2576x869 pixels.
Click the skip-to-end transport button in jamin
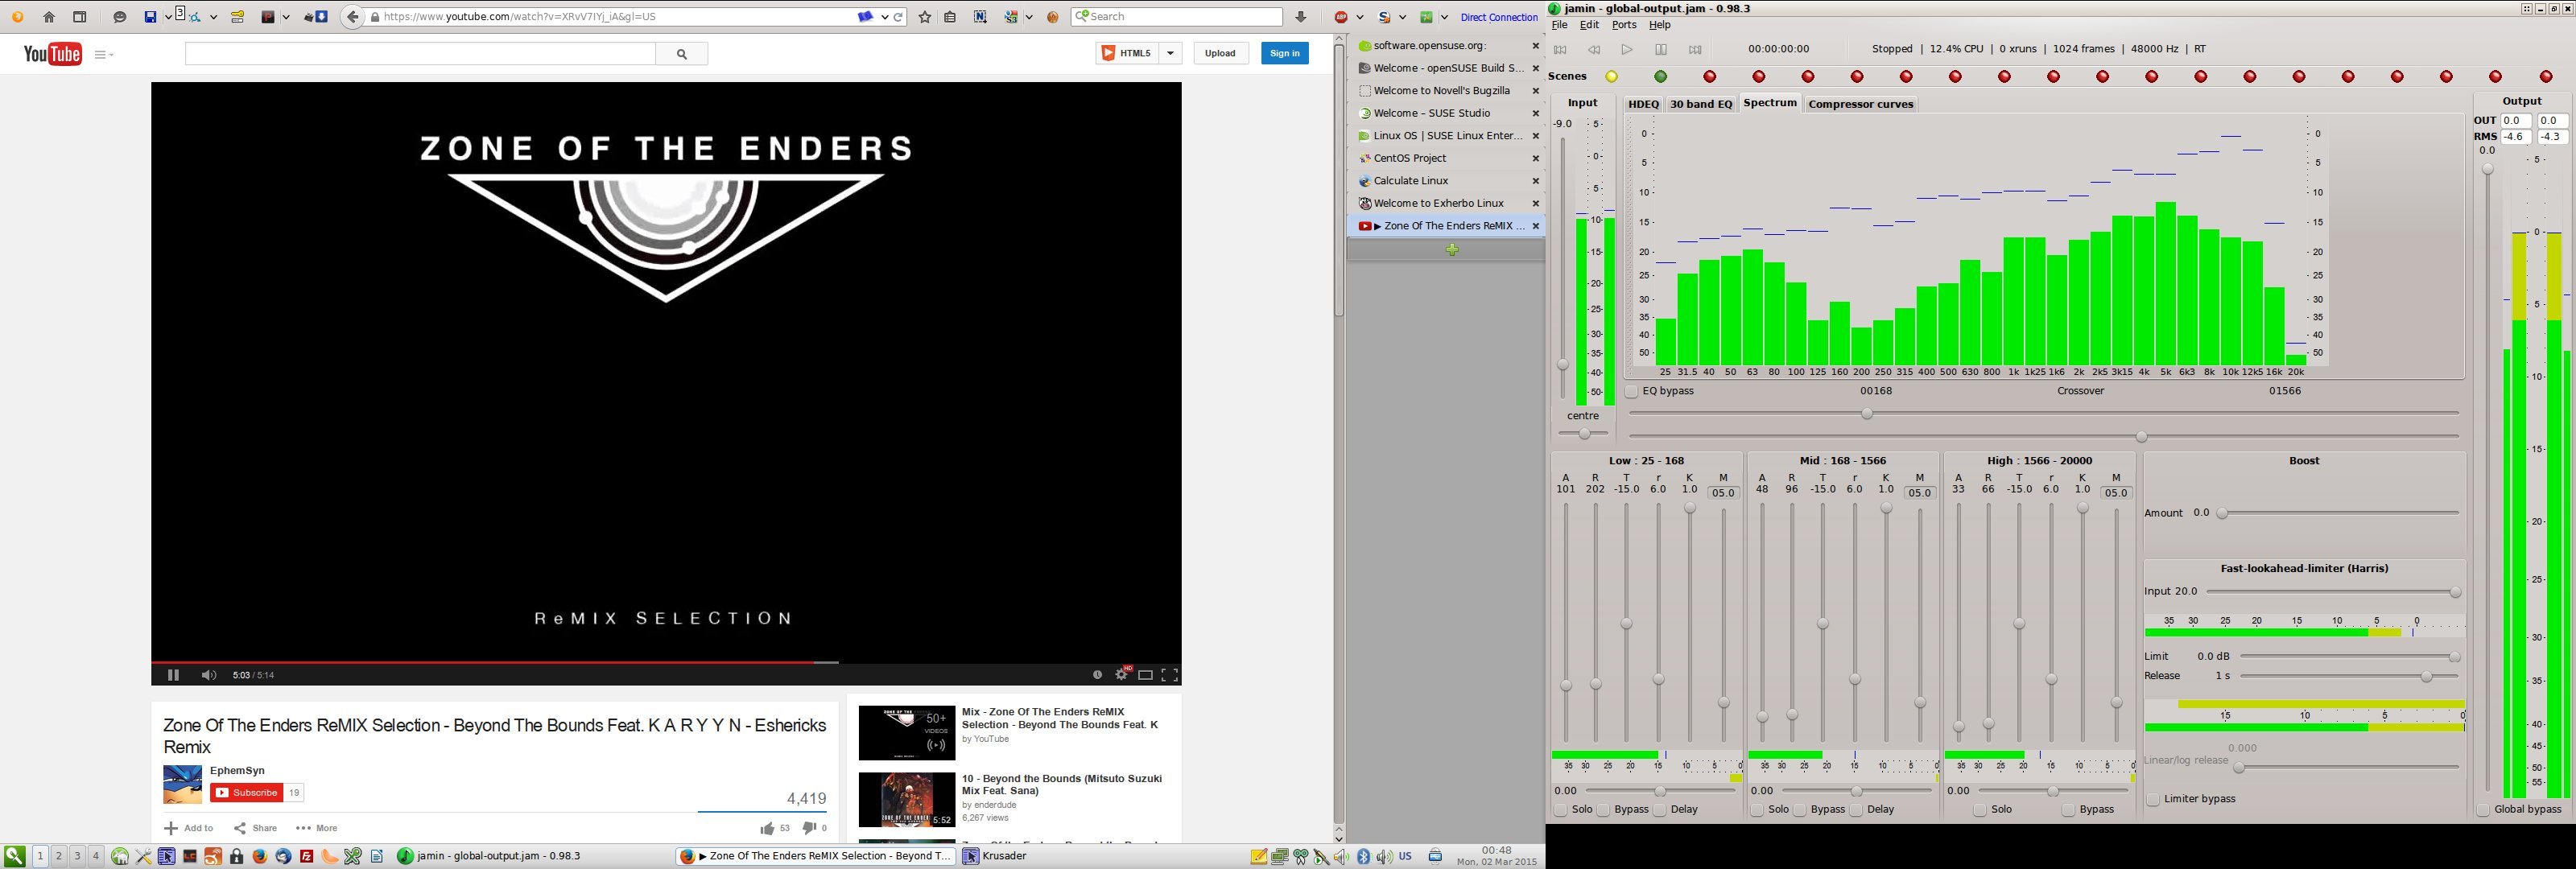[x=1695, y=49]
